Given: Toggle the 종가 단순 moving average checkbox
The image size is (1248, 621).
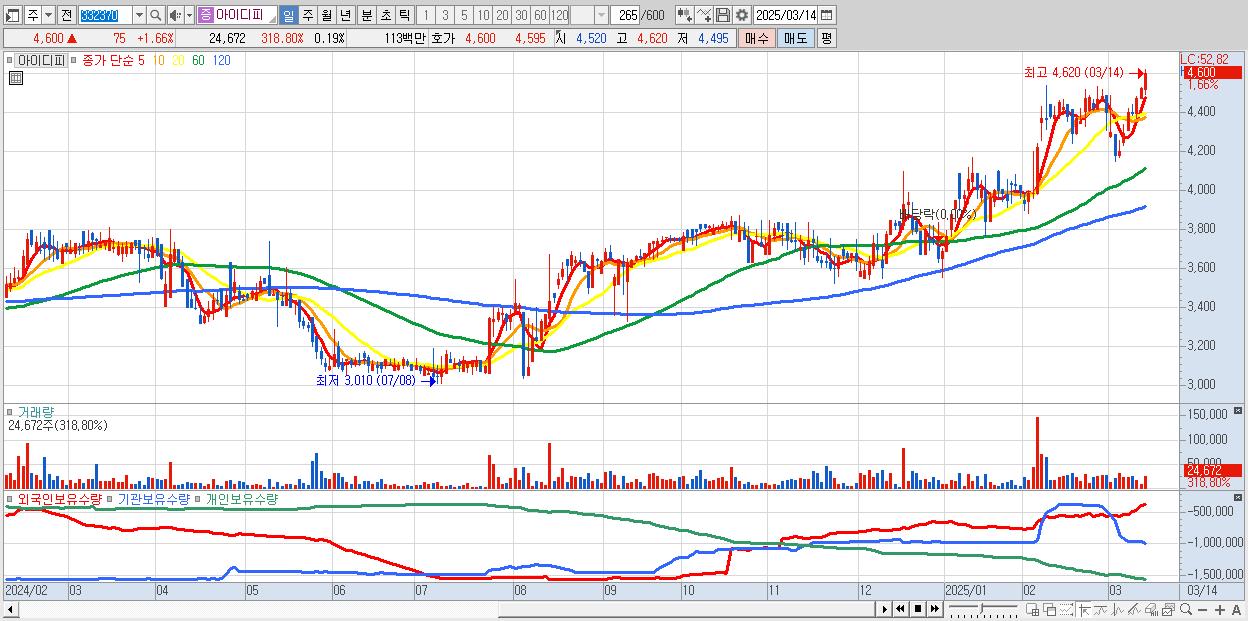Looking at the screenshot, I should click(74, 60).
